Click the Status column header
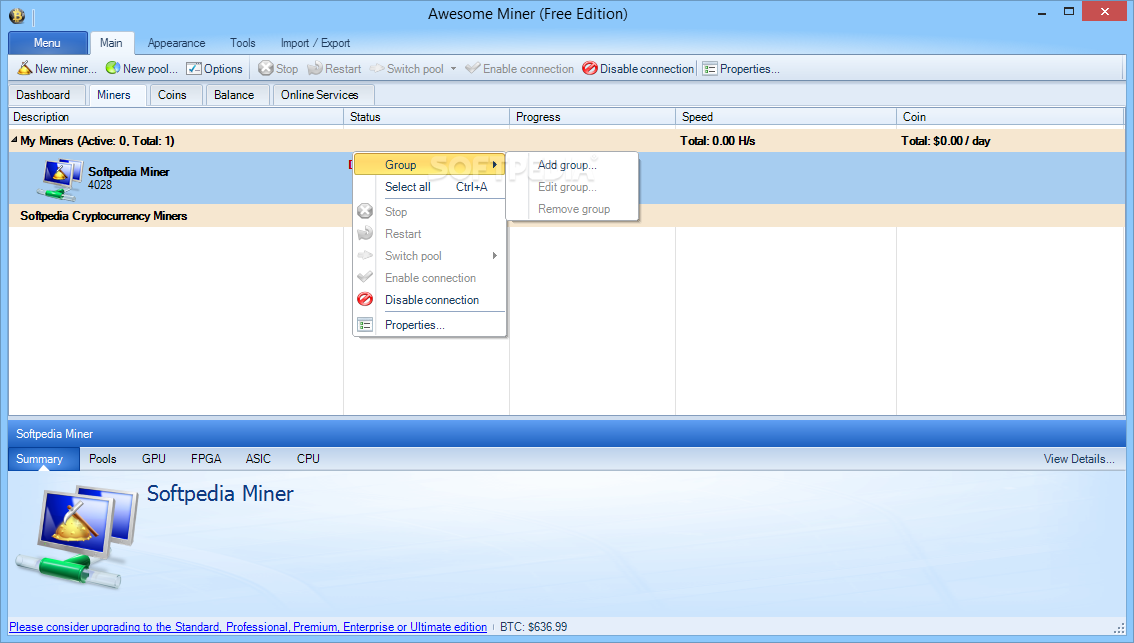This screenshot has height=643, width=1134. click(427, 116)
